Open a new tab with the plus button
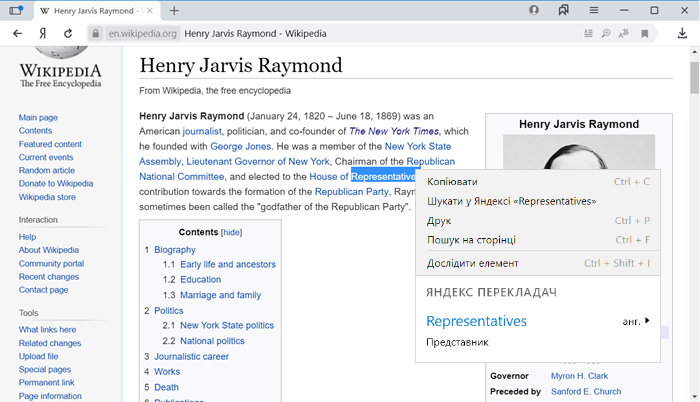Screen dimensions: 700x402 click(x=174, y=11)
